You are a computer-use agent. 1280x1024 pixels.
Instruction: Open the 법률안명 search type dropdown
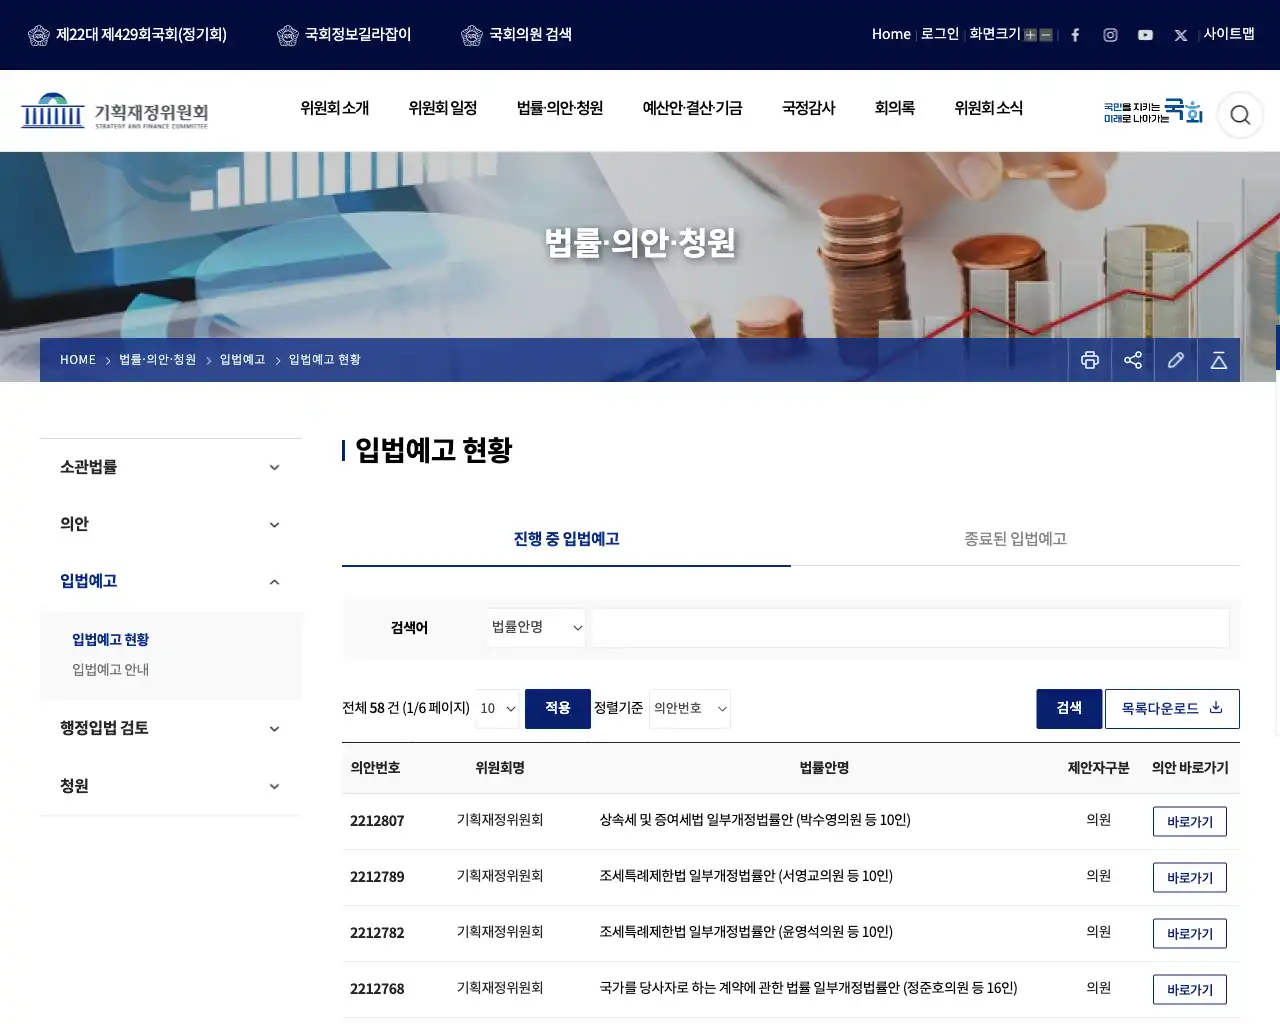point(536,627)
